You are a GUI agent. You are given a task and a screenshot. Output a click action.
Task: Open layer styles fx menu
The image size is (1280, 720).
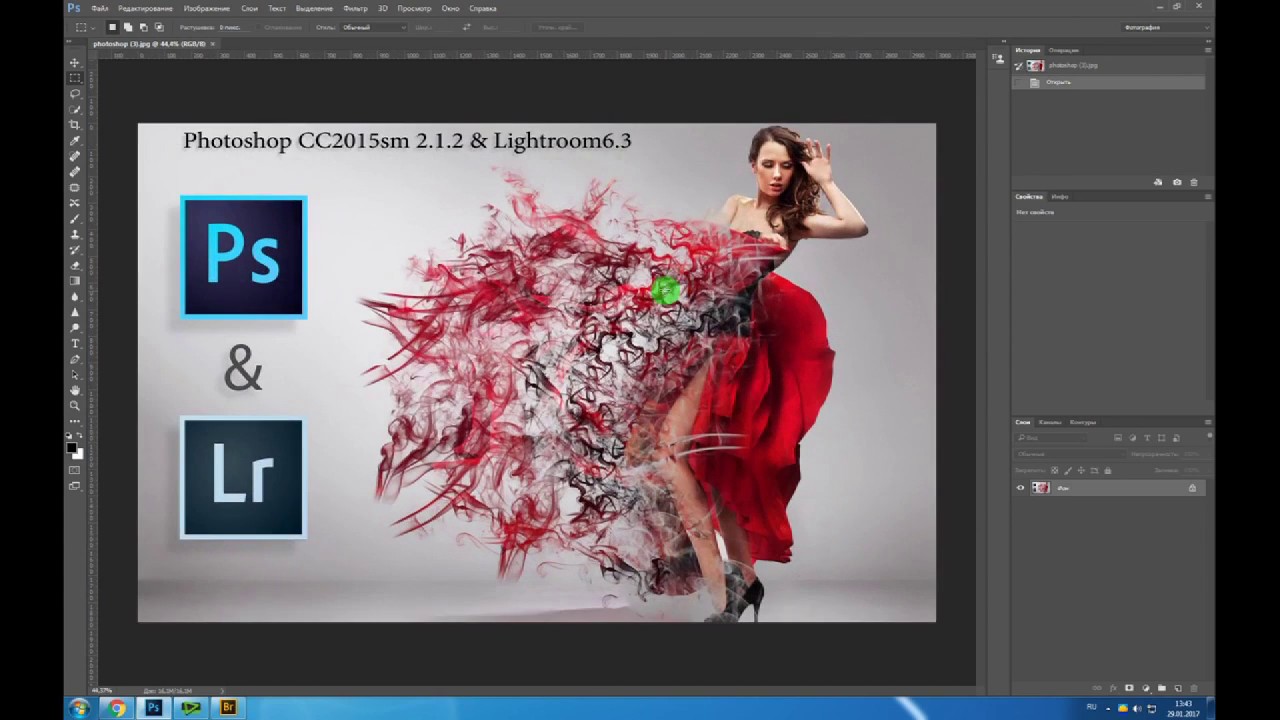(1113, 688)
